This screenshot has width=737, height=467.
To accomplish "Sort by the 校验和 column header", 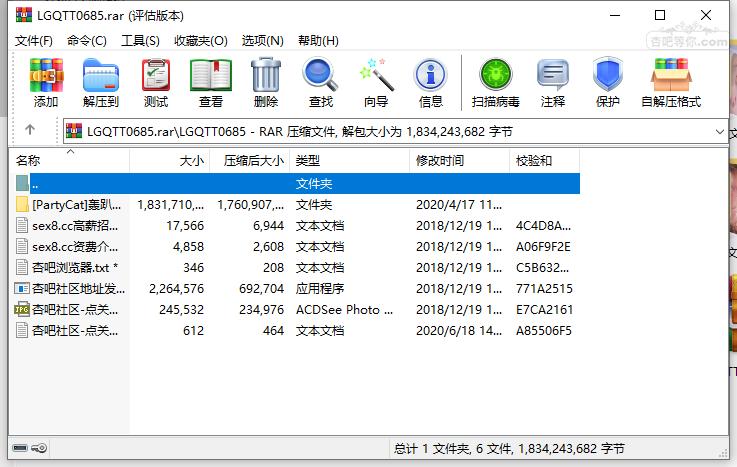I will (545, 161).
